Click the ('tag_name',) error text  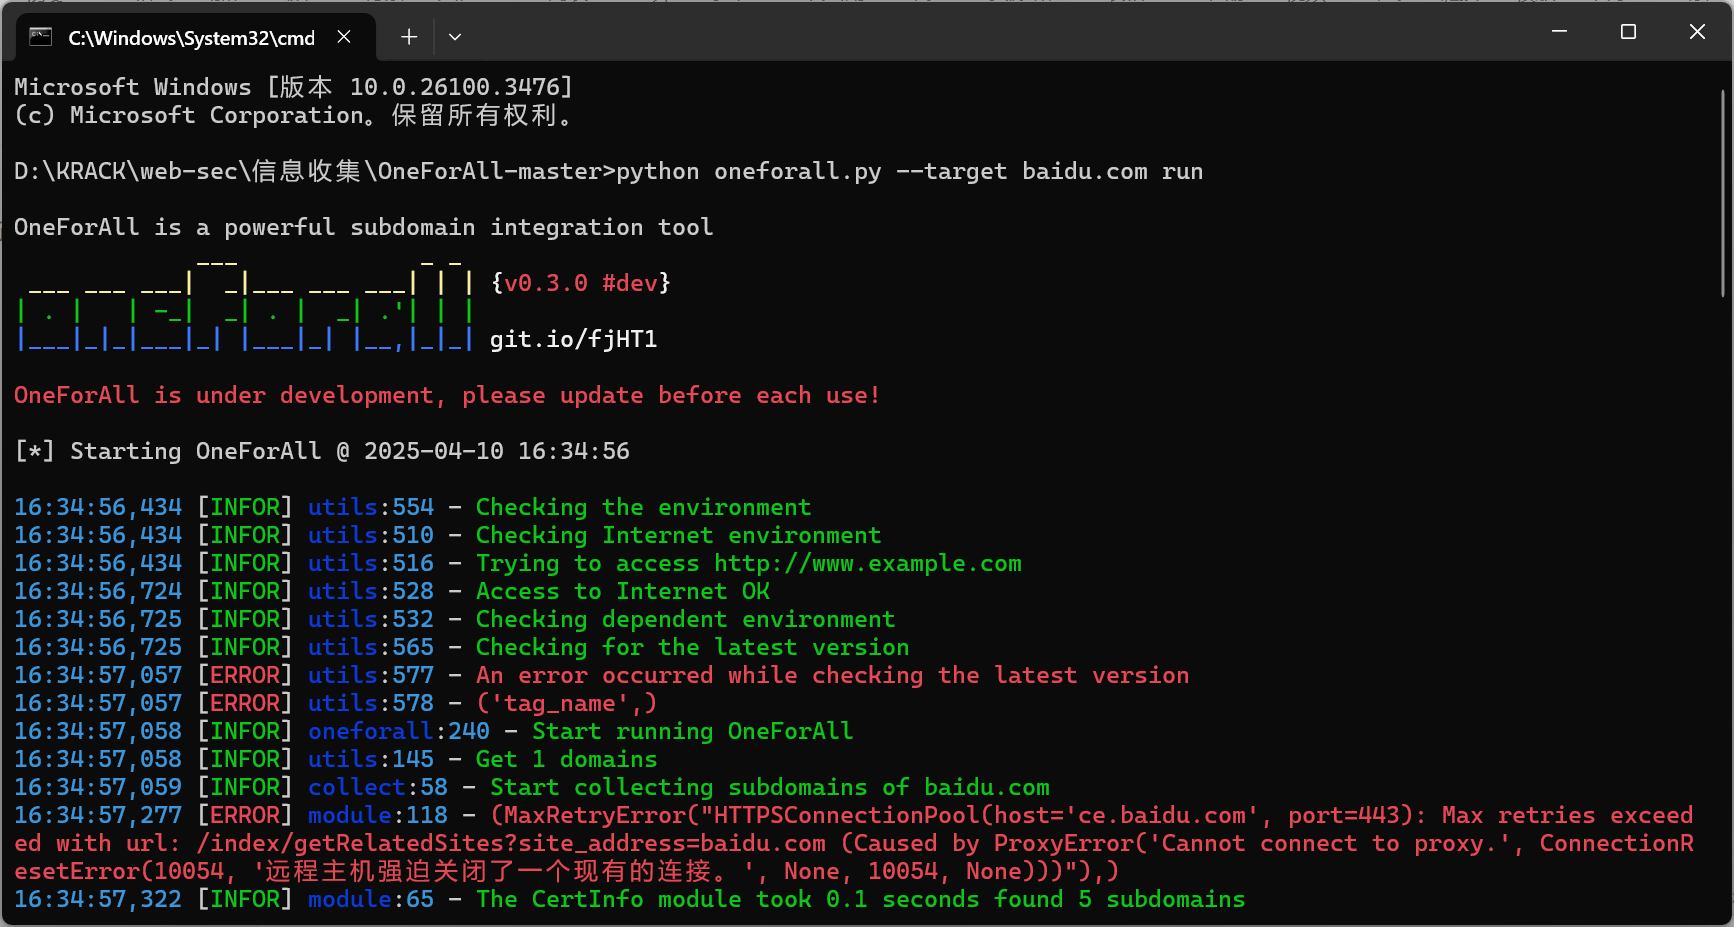[x=566, y=703]
